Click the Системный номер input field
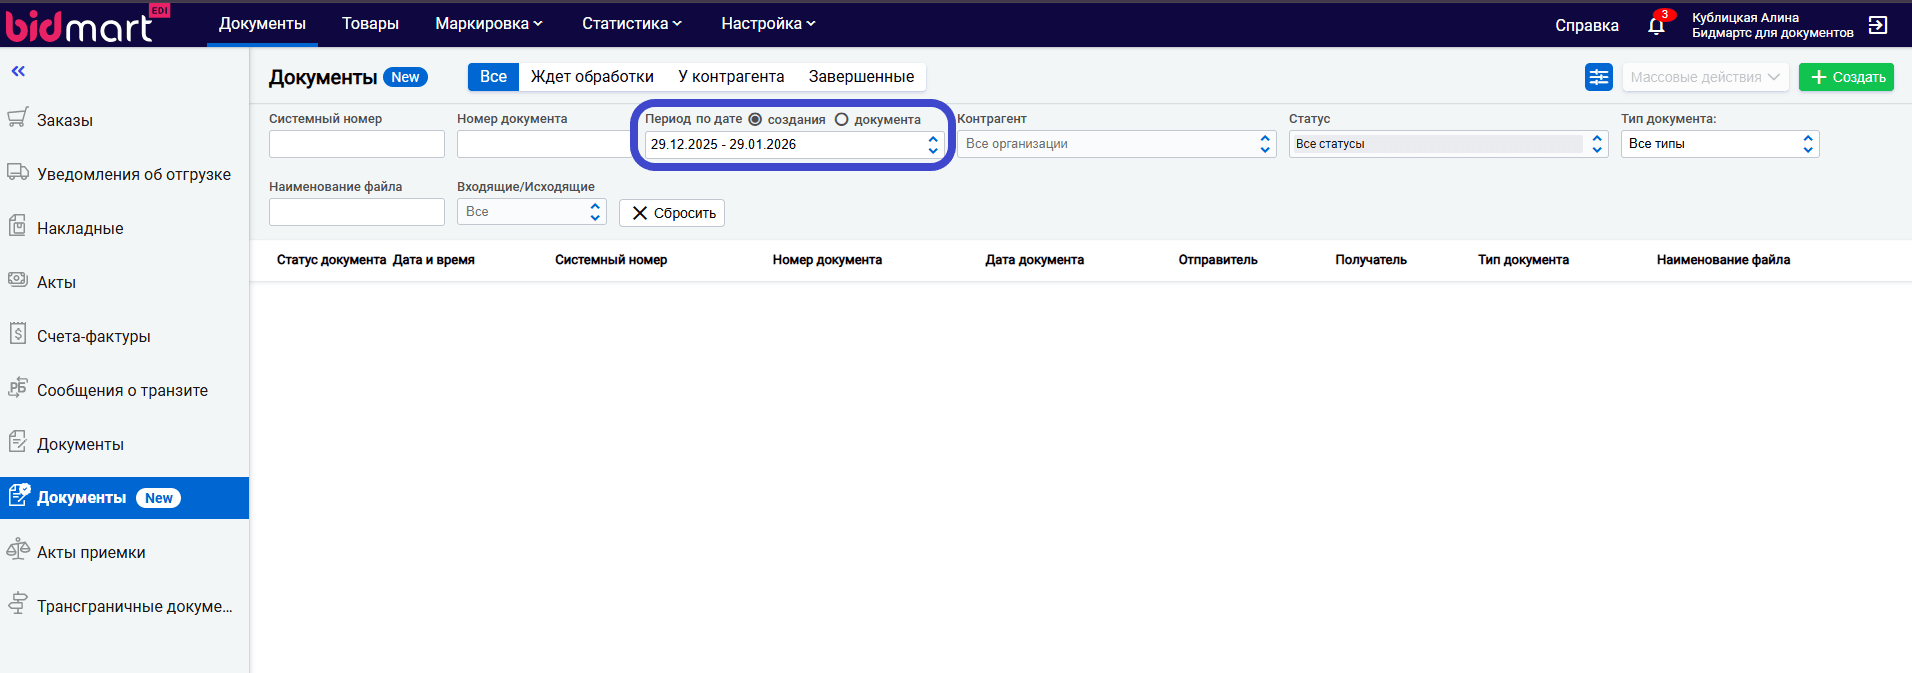Image resolution: width=1912 pixels, height=673 pixels. click(357, 144)
